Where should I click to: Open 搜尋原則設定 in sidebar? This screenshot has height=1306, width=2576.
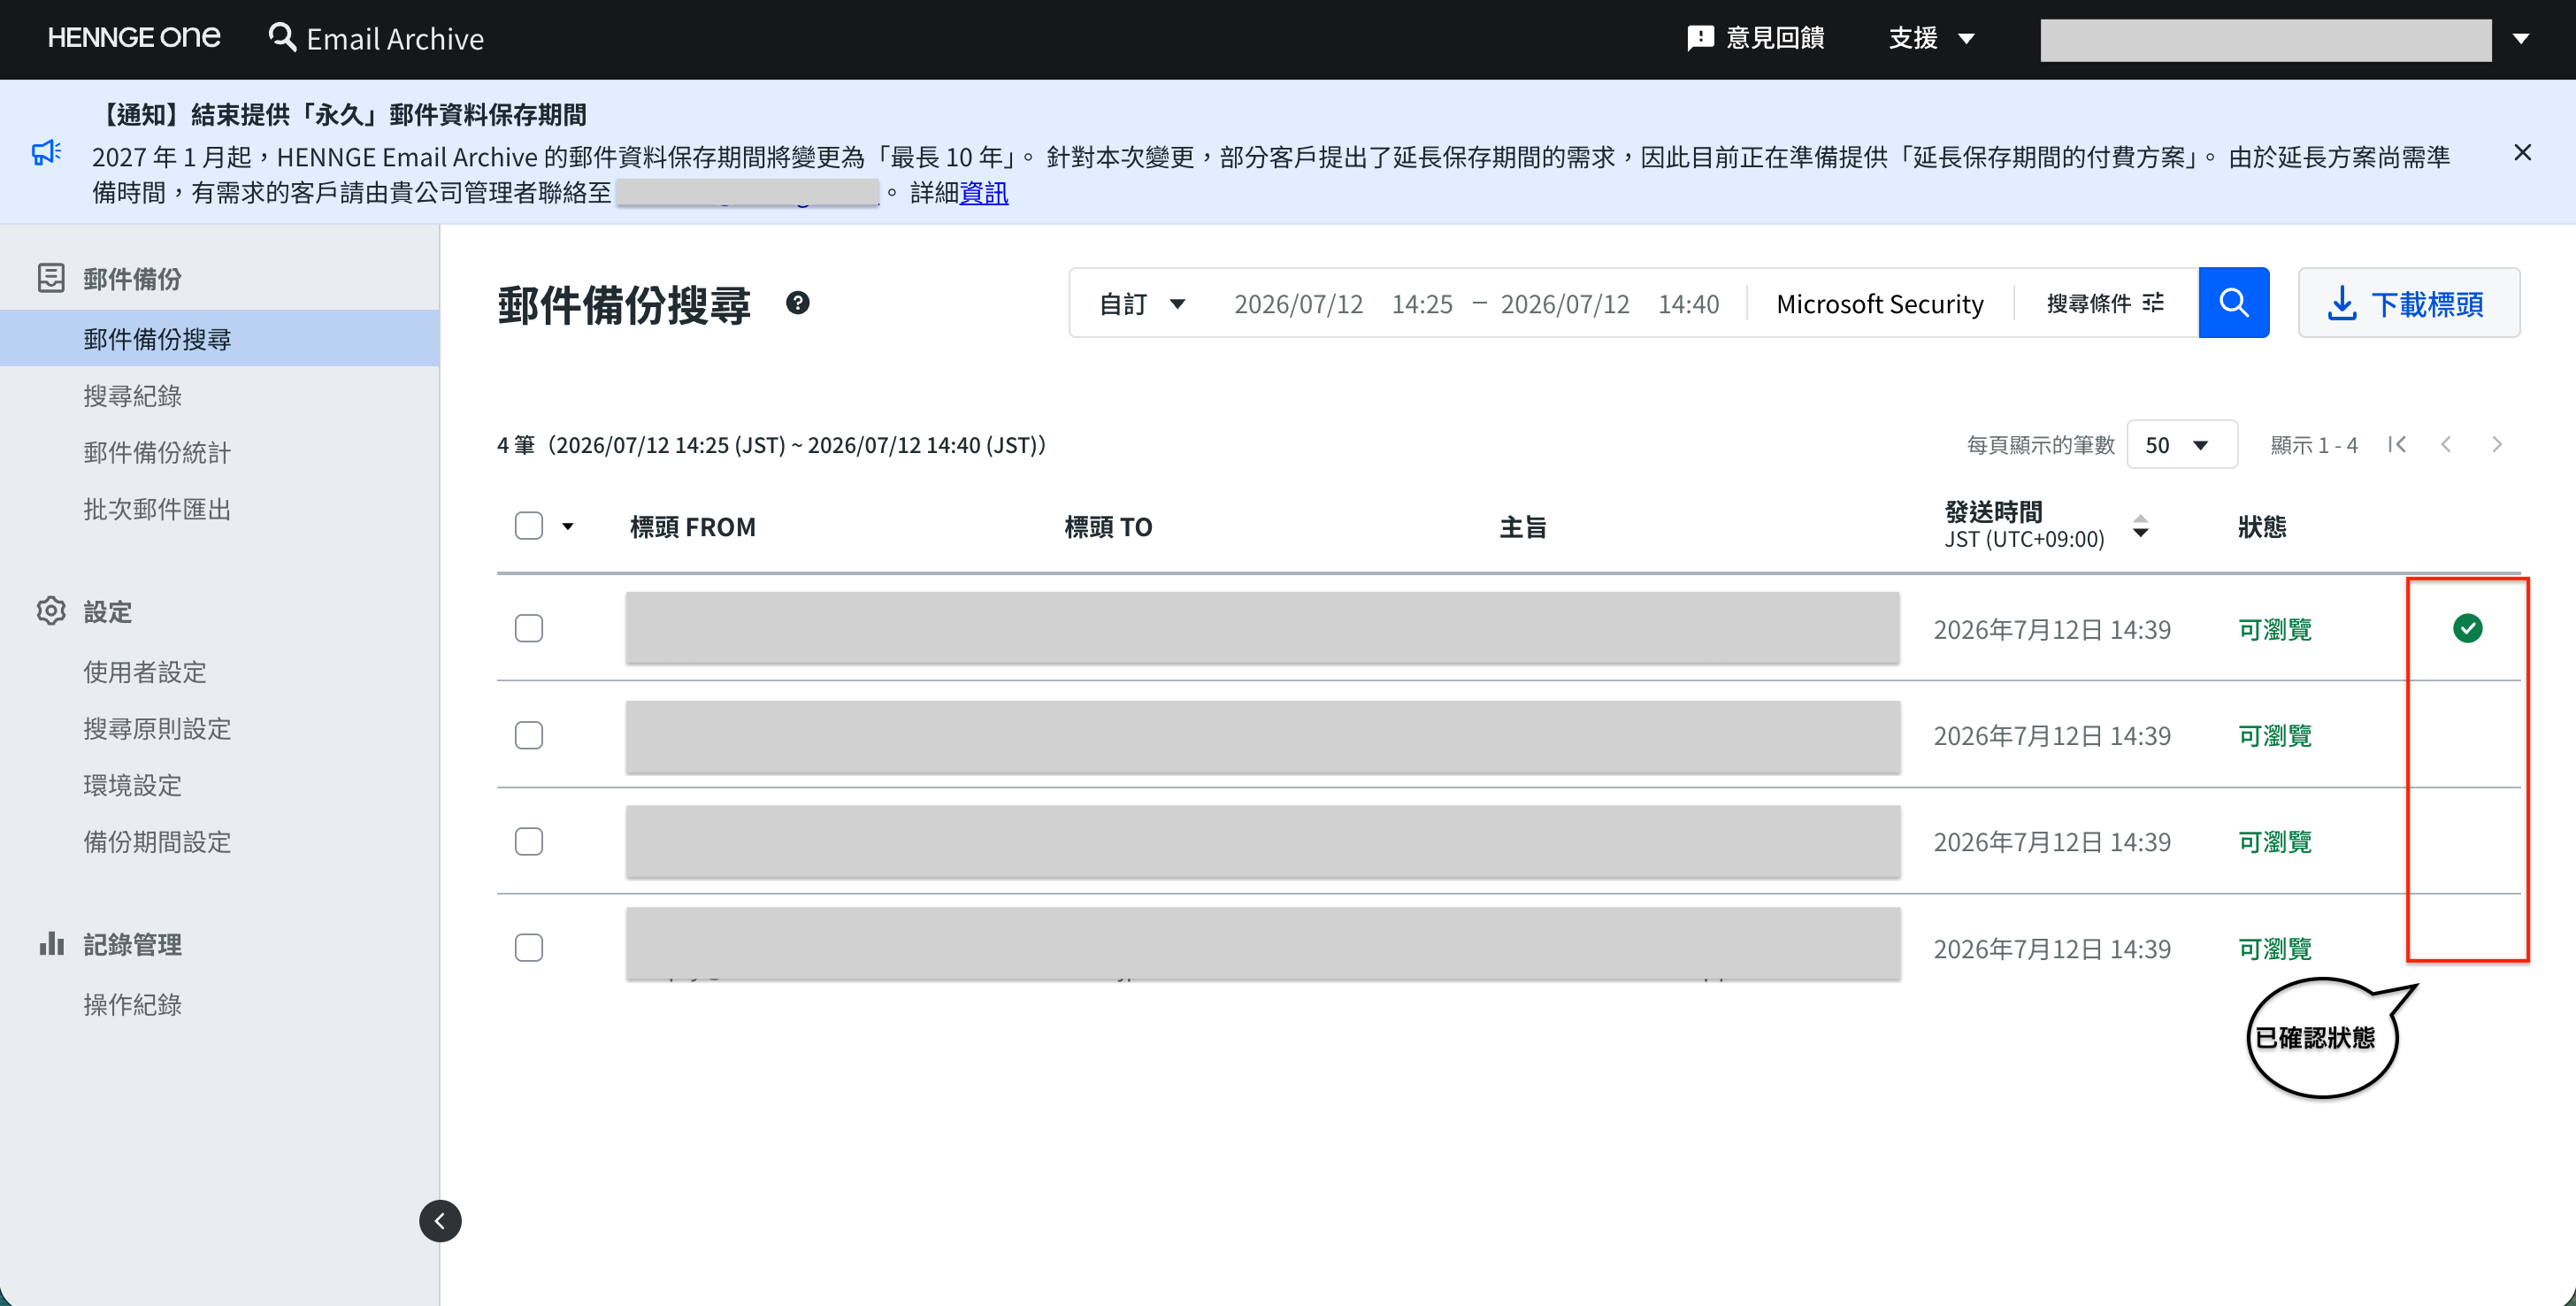click(157, 728)
